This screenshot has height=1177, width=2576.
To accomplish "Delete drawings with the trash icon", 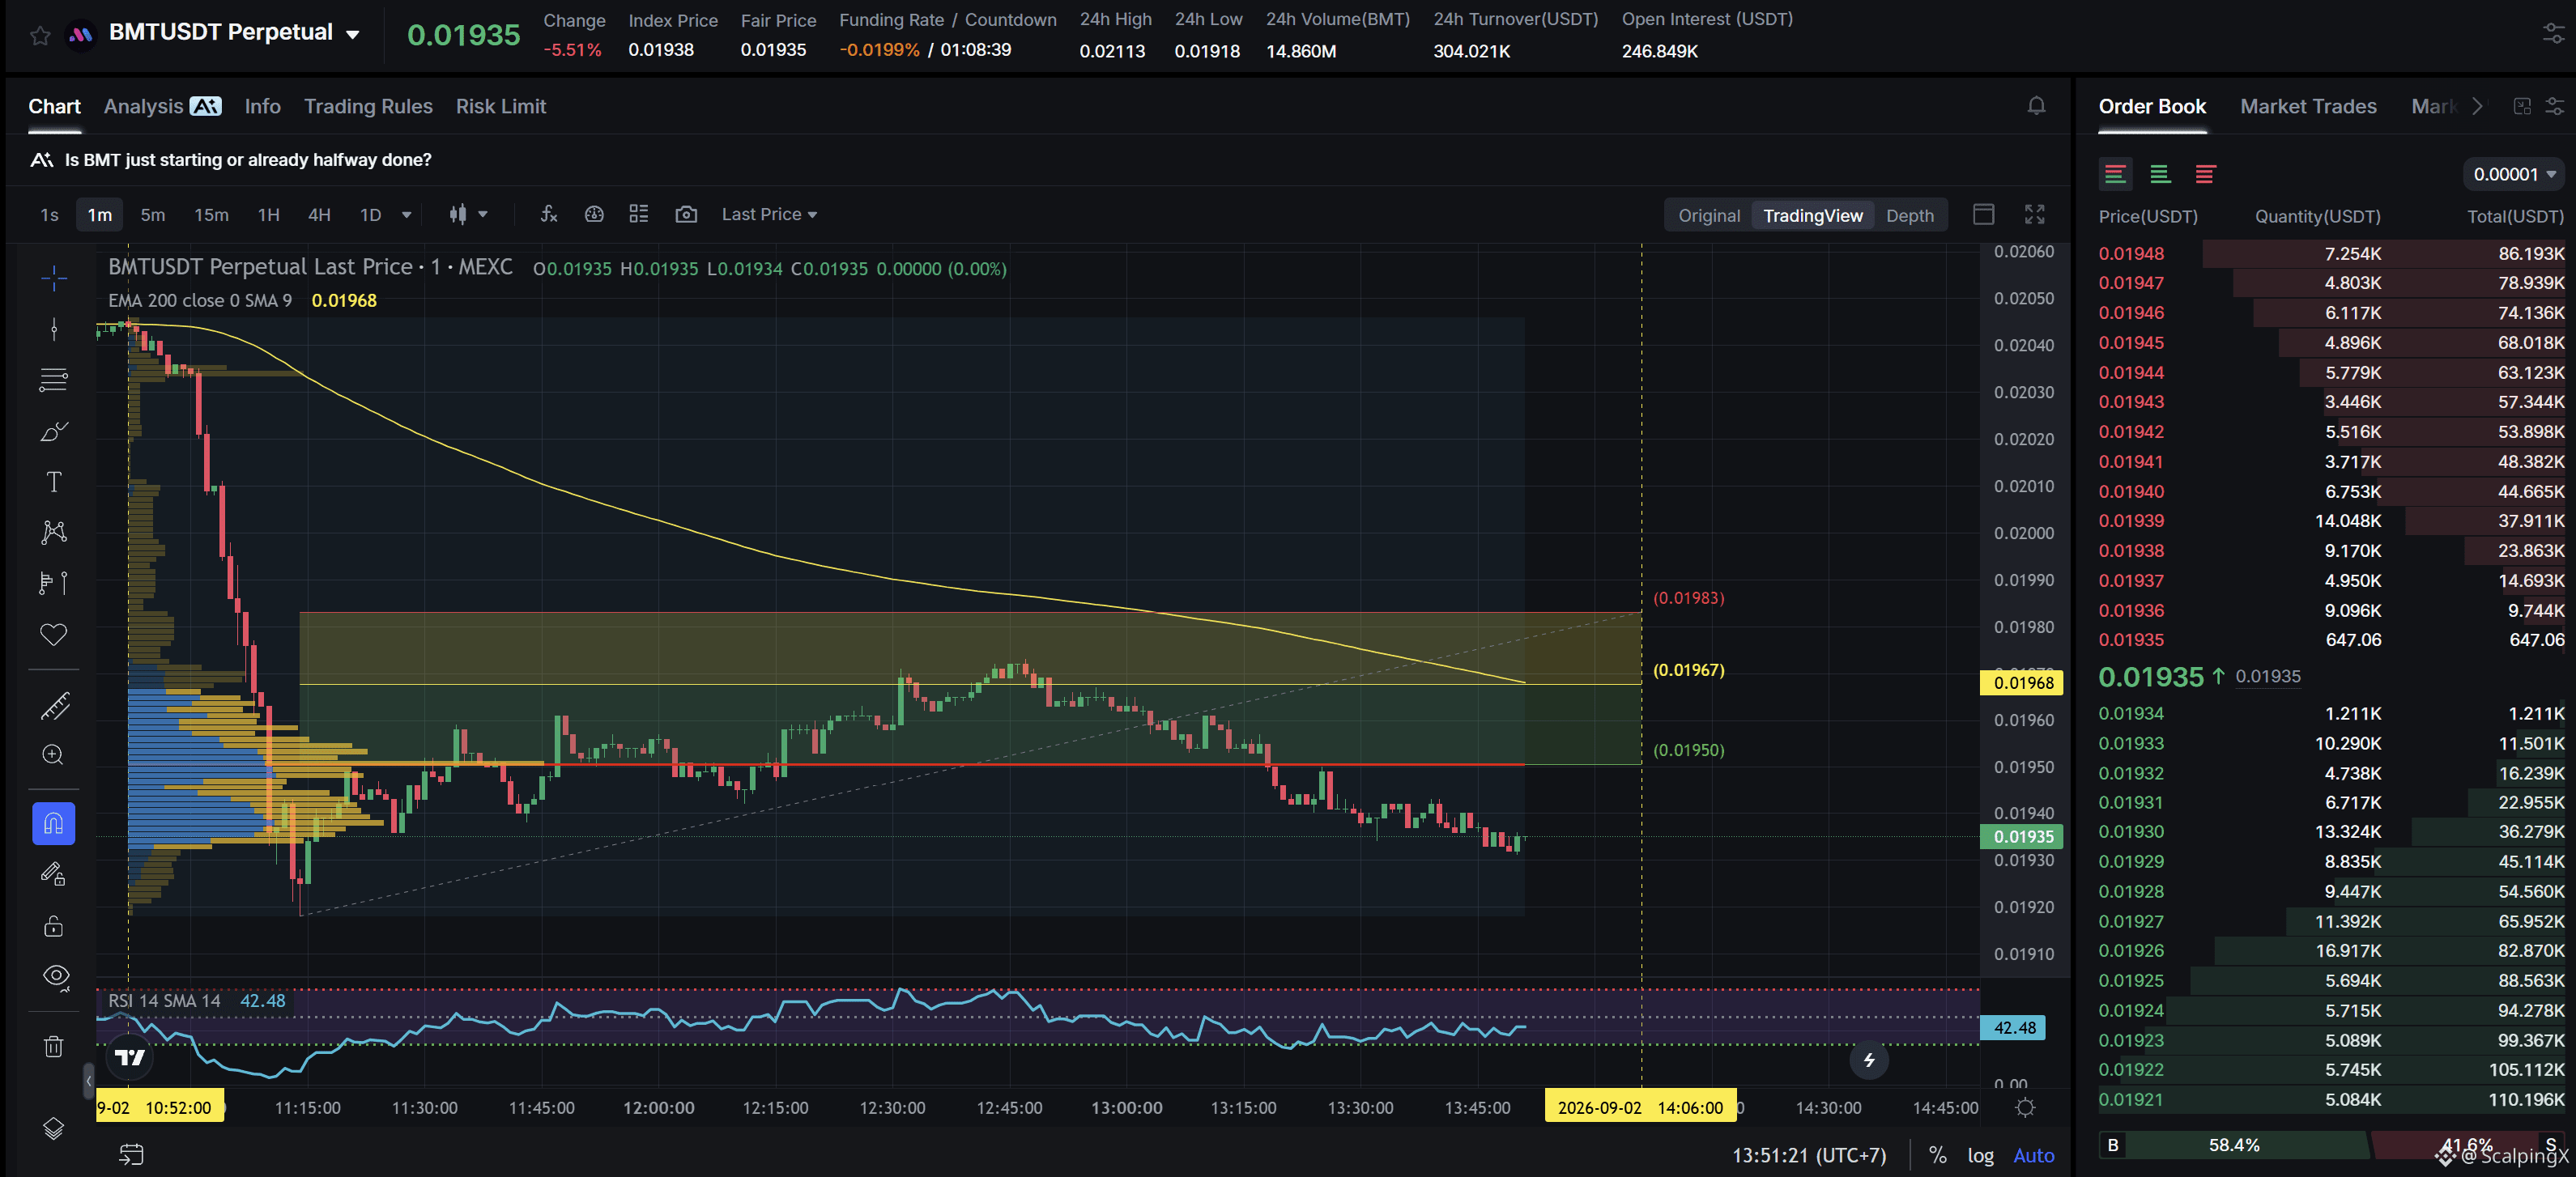I will pos(54,1046).
